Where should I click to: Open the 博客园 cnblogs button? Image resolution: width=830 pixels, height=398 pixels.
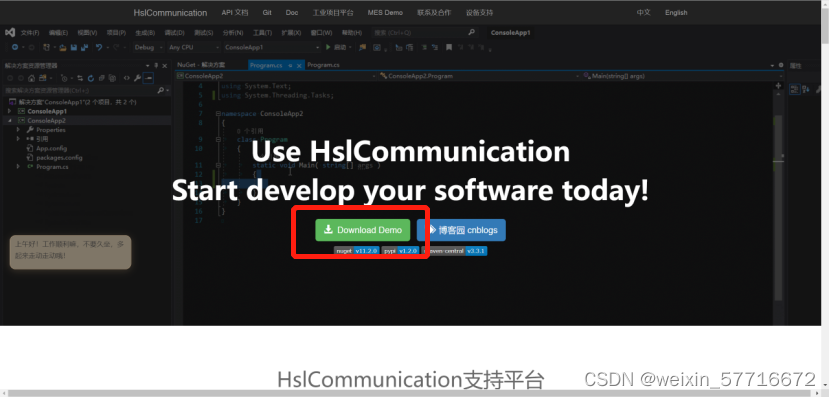tap(461, 230)
